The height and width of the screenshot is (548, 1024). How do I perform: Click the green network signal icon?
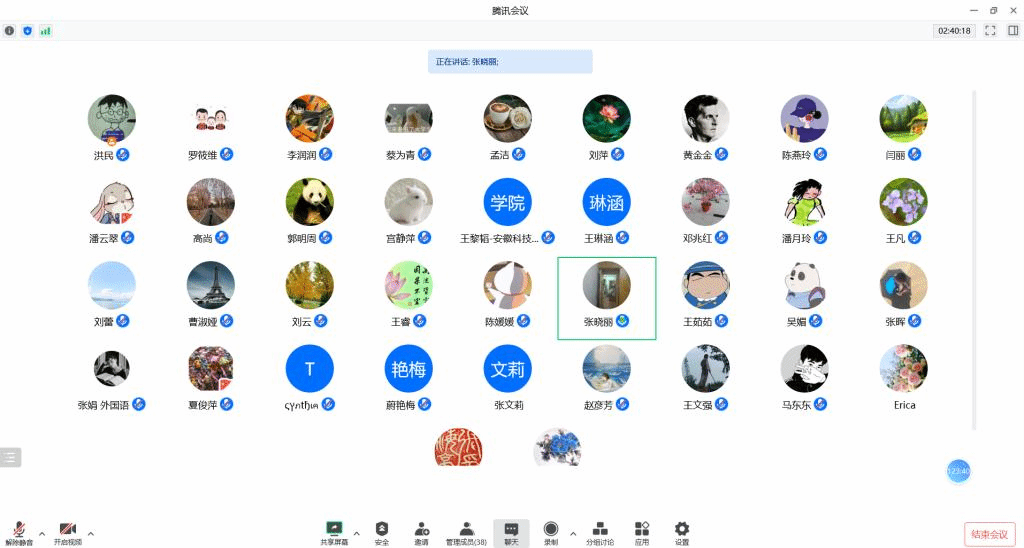pyautogui.click(x=45, y=31)
